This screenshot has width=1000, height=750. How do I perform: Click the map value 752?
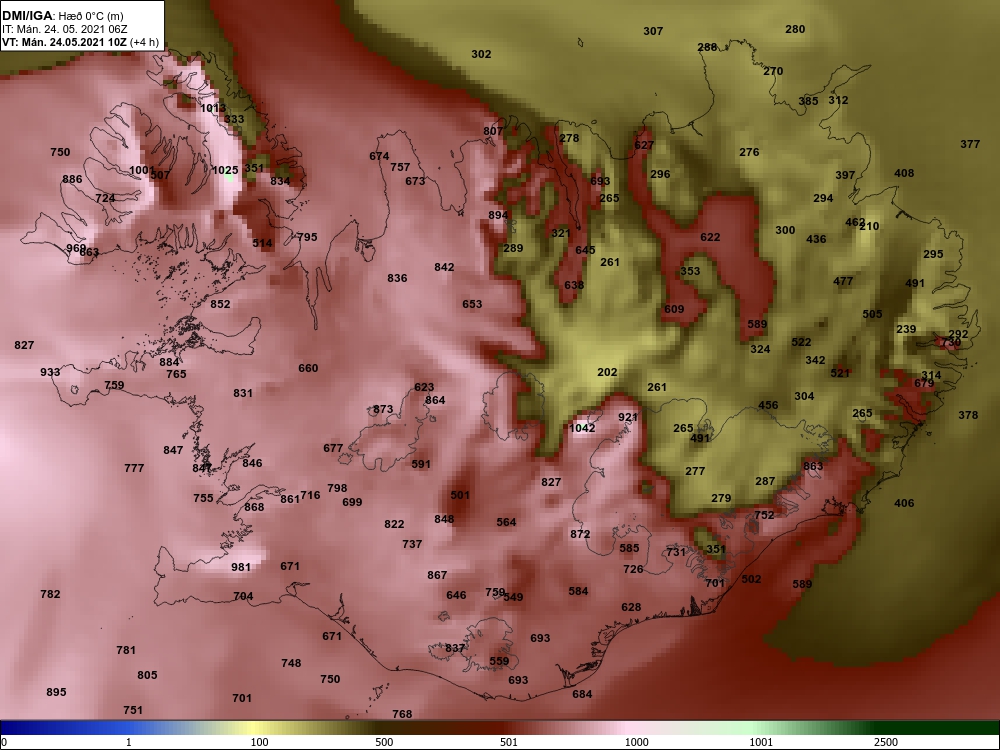coord(764,515)
